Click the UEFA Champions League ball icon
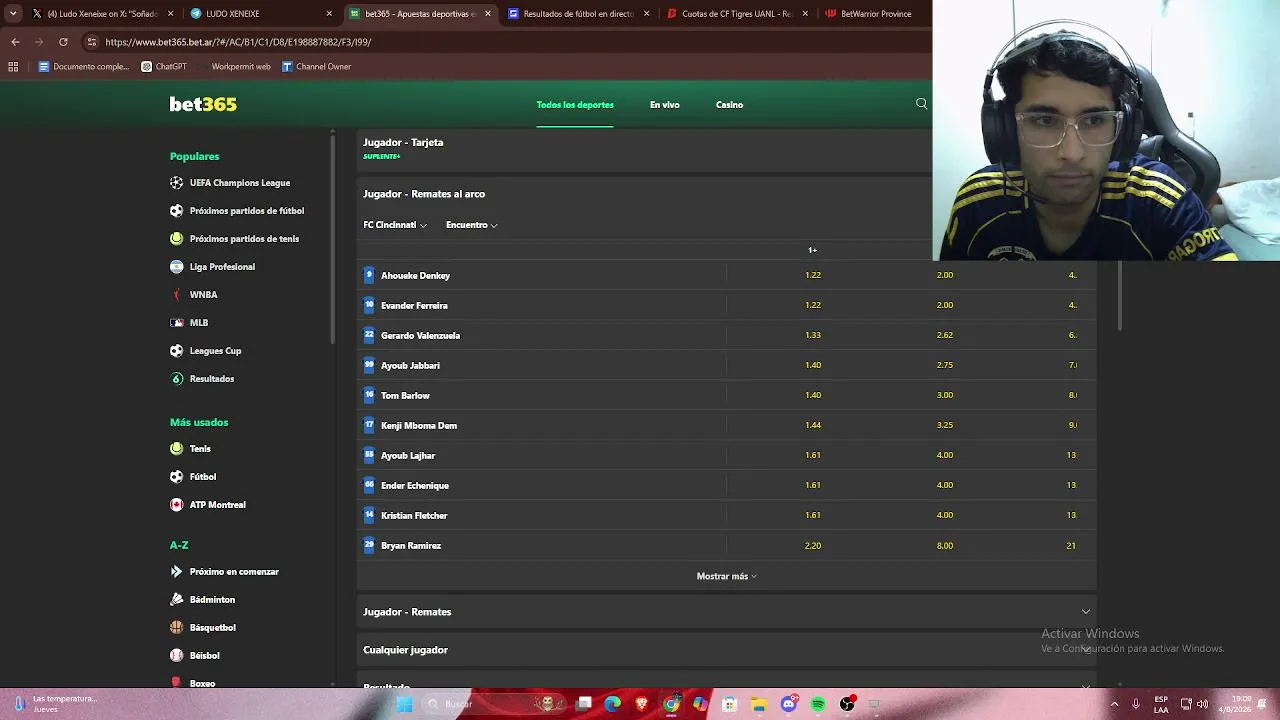This screenshot has width=1280, height=720. coord(177,183)
